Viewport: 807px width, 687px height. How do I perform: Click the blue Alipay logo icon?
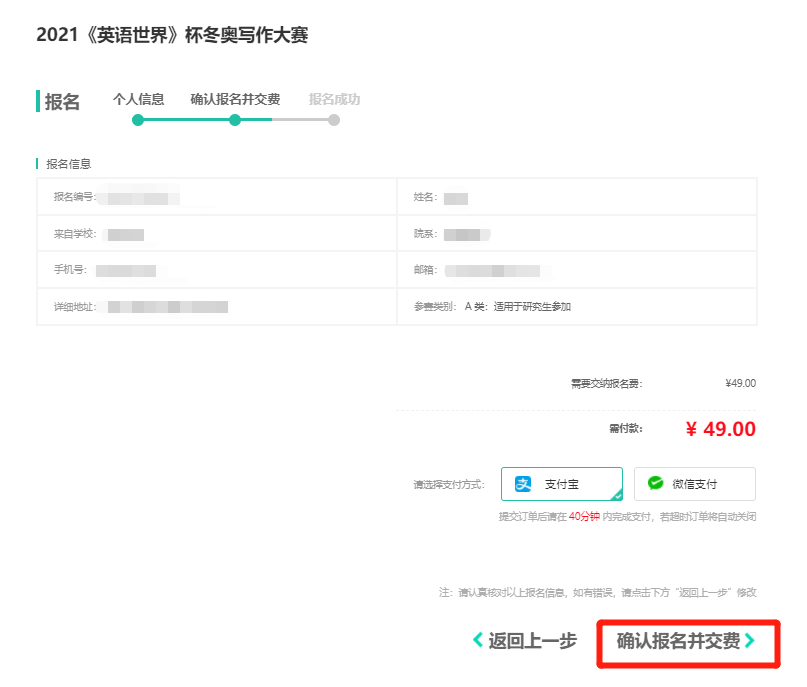click(523, 484)
